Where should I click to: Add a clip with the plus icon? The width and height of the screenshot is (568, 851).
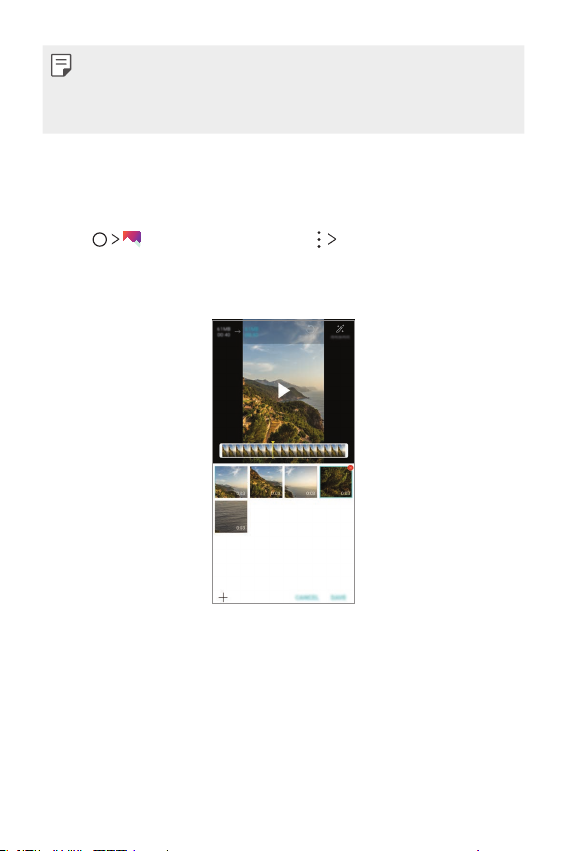coord(223,597)
